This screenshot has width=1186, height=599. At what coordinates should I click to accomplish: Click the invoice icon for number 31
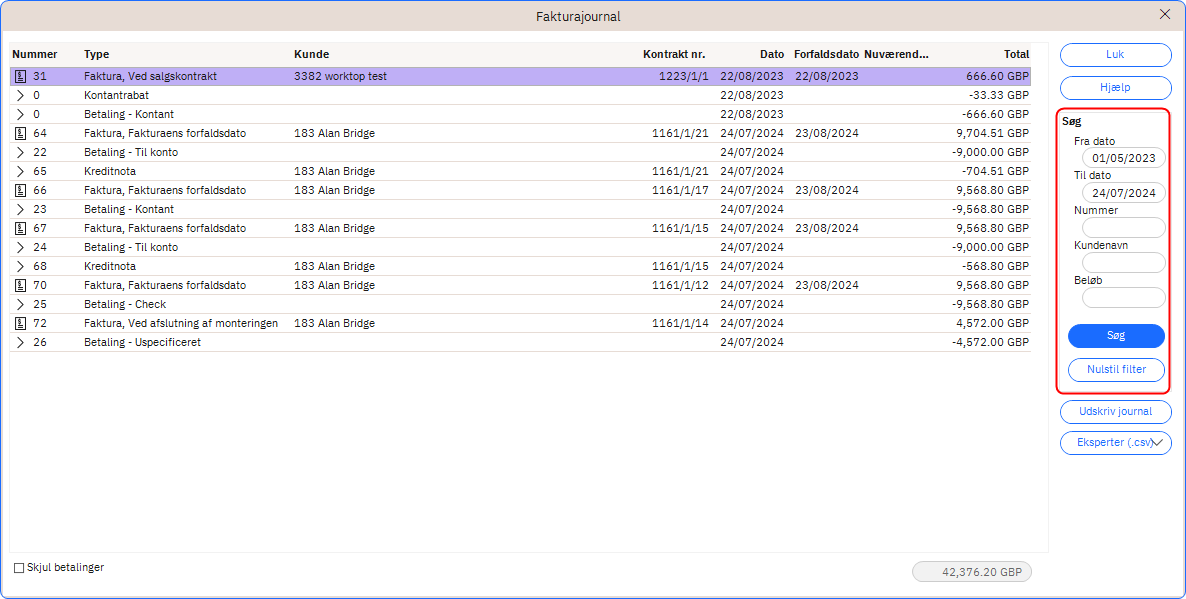click(x=20, y=76)
